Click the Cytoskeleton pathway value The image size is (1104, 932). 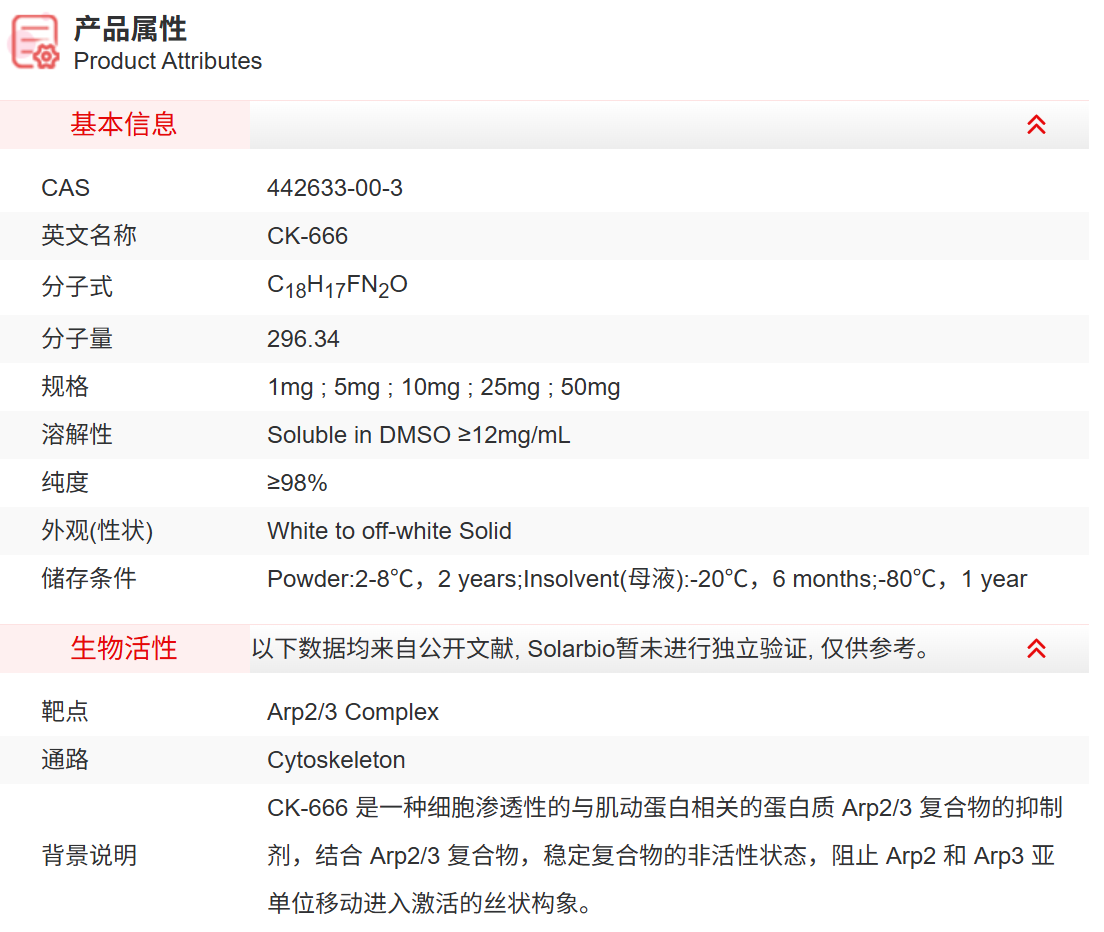[334, 760]
